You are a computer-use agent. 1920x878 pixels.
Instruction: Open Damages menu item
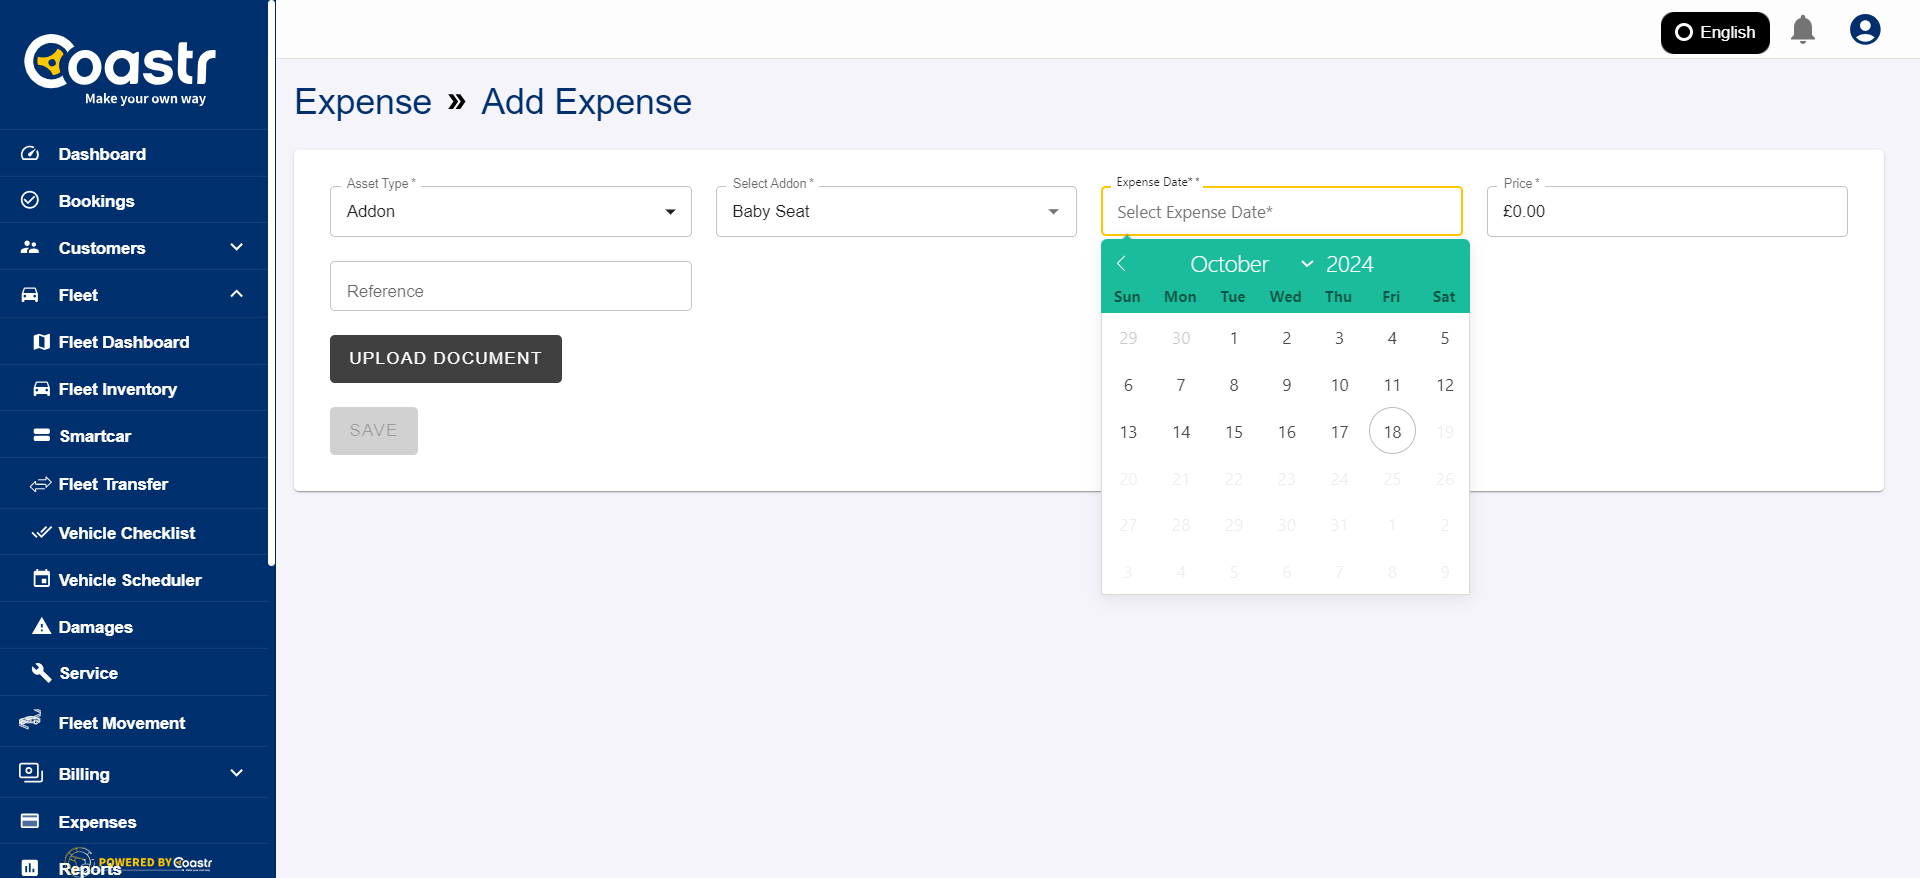click(134, 626)
